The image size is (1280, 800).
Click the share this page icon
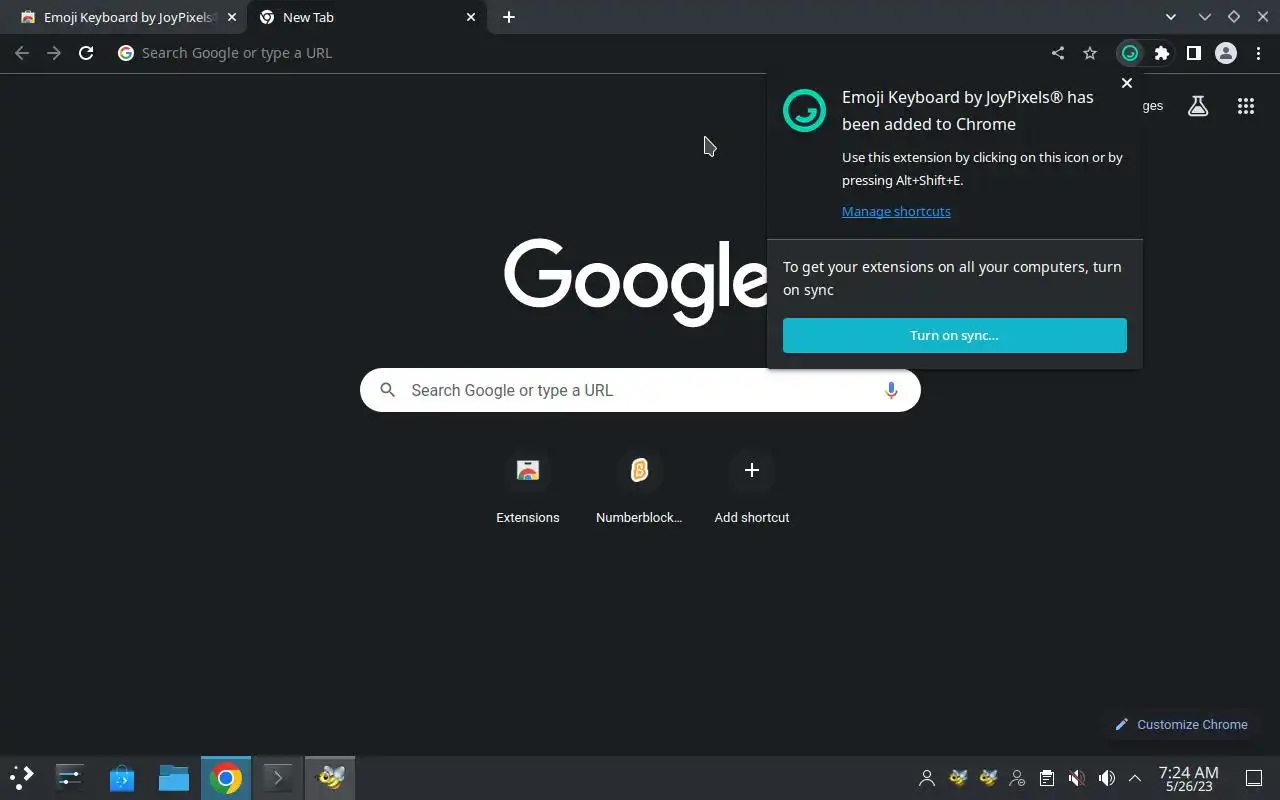(1058, 53)
